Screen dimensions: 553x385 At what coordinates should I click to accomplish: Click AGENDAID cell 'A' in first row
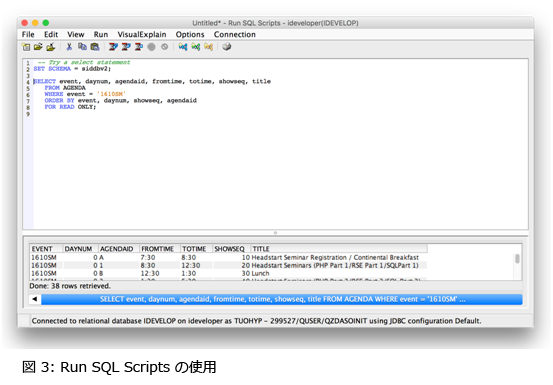(x=102, y=257)
